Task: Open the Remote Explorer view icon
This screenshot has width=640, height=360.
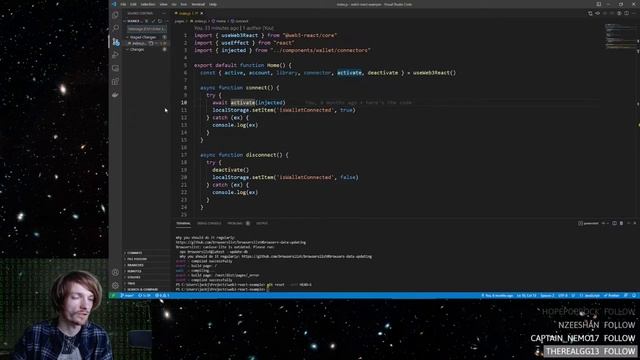Action: pos(116,68)
